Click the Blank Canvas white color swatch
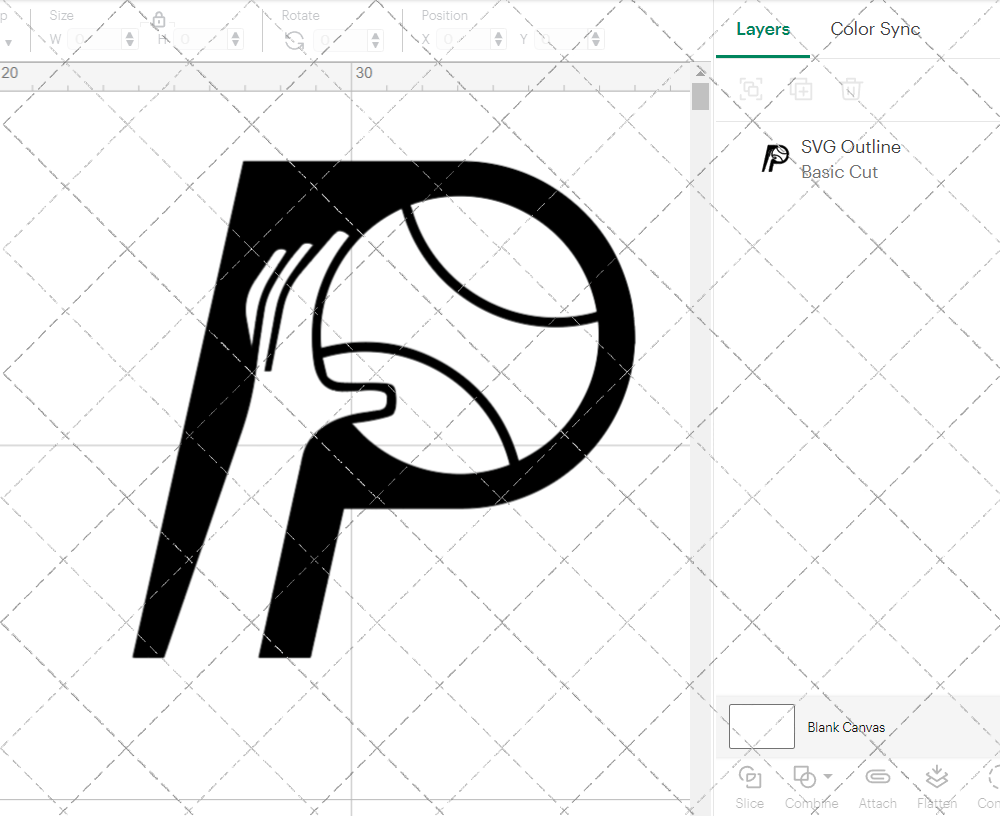 761,727
